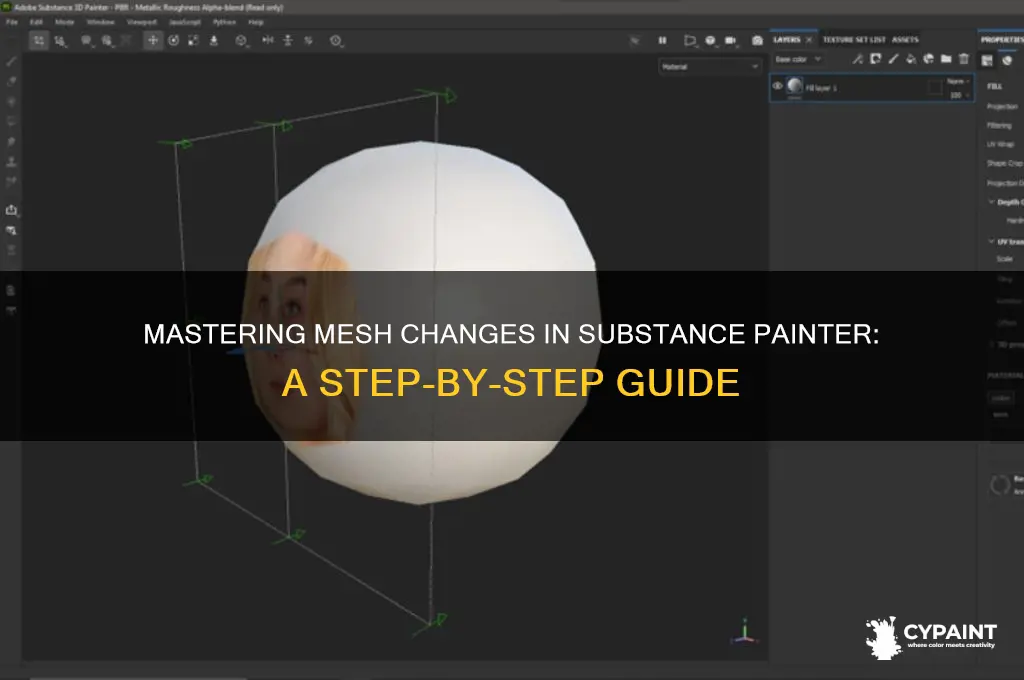Click the Filtering label in Properties

click(999, 125)
